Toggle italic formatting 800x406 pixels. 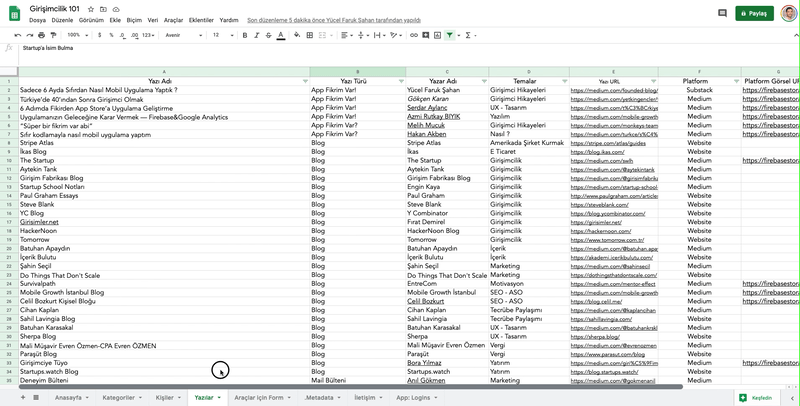pos(257,35)
